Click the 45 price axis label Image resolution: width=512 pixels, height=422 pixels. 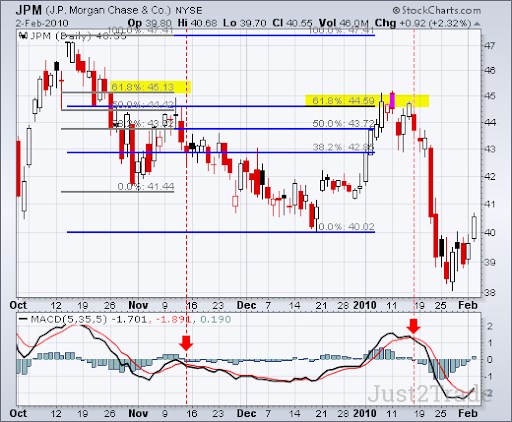490,96
